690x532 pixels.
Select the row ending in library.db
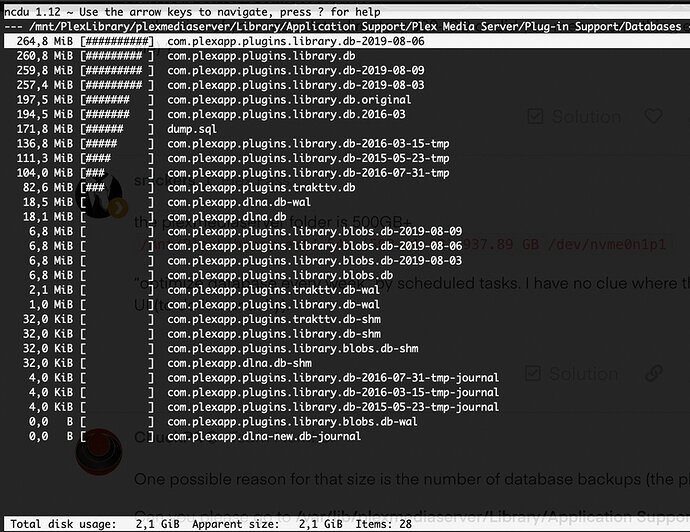click(261, 56)
